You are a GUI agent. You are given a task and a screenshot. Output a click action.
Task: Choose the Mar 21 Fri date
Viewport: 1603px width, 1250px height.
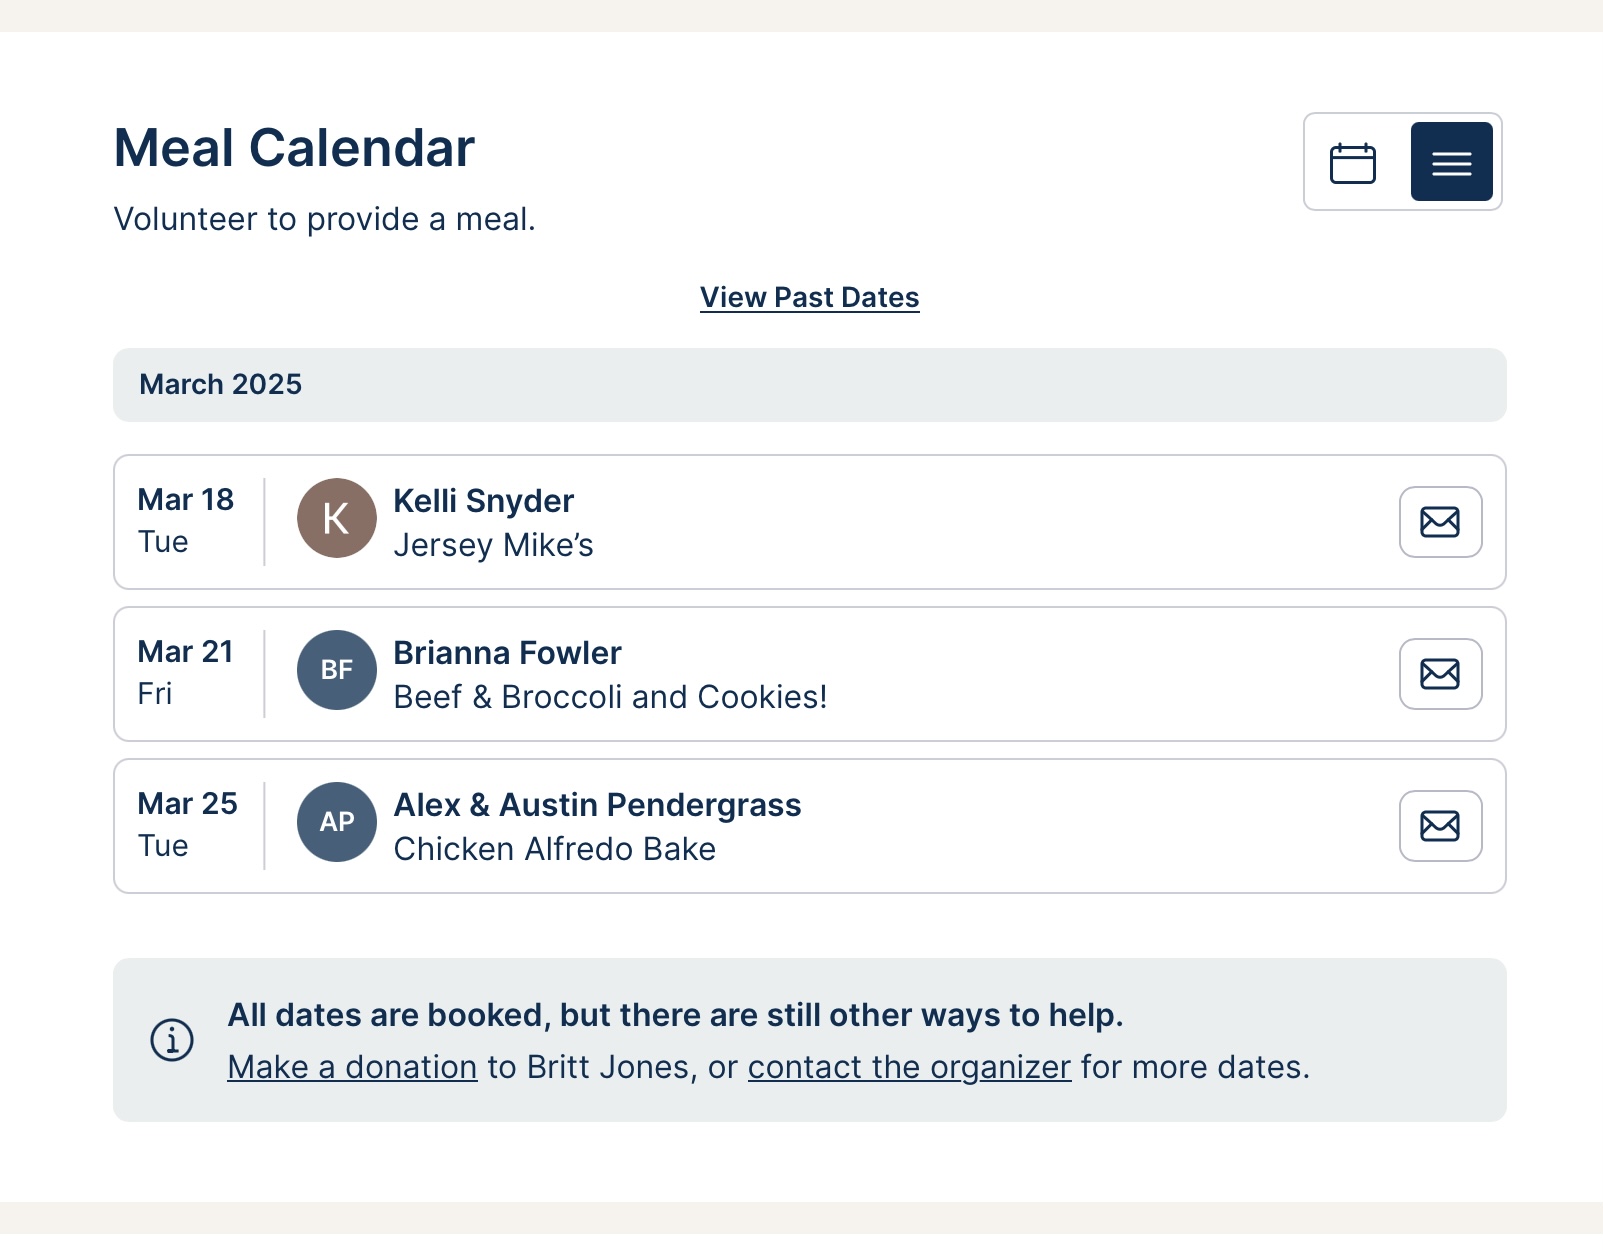(x=186, y=672)
